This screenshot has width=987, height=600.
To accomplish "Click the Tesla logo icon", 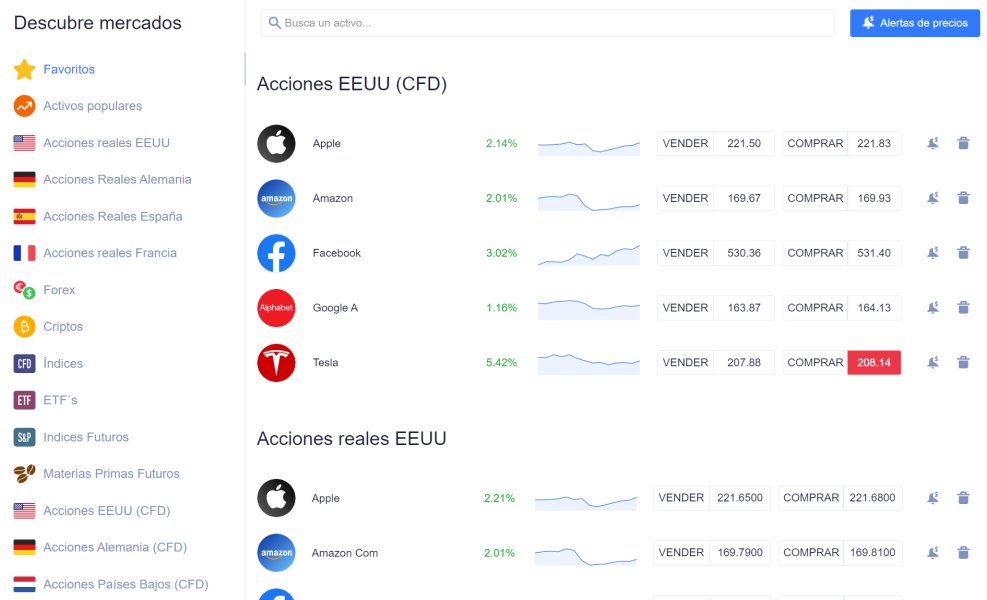I will [276, 362].
